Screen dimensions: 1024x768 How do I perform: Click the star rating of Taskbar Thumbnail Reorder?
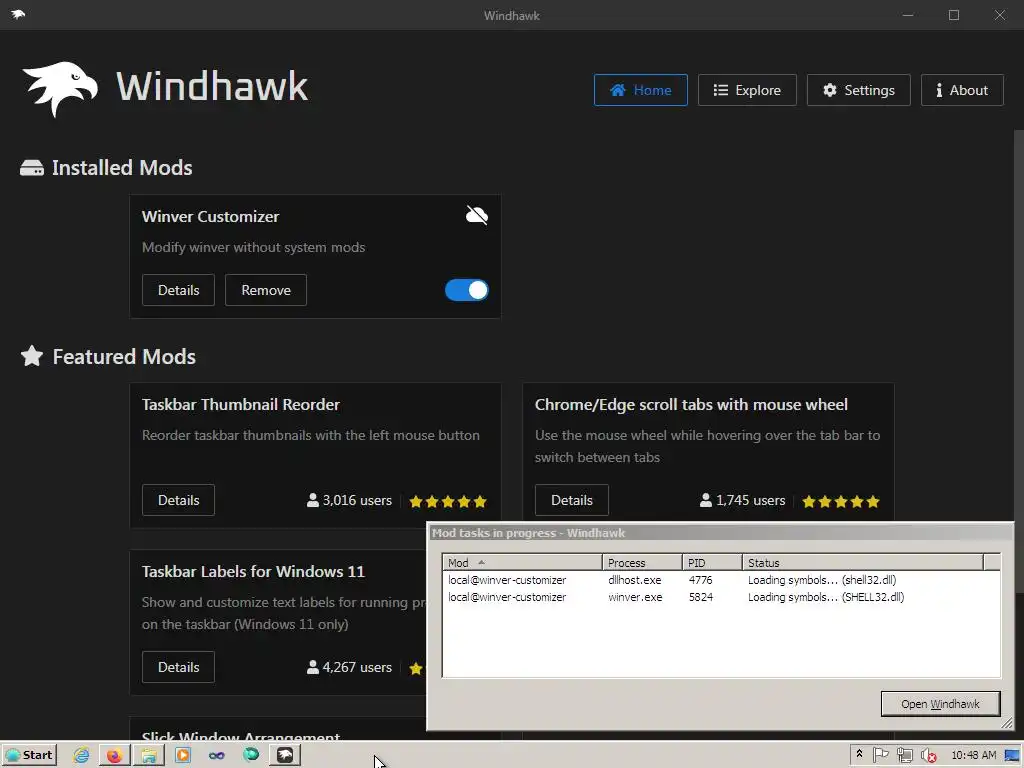point(448,502)
